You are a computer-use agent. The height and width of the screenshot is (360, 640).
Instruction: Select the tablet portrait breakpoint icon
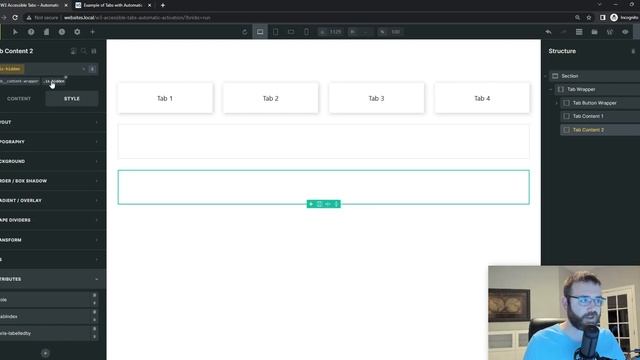point(276,32)
